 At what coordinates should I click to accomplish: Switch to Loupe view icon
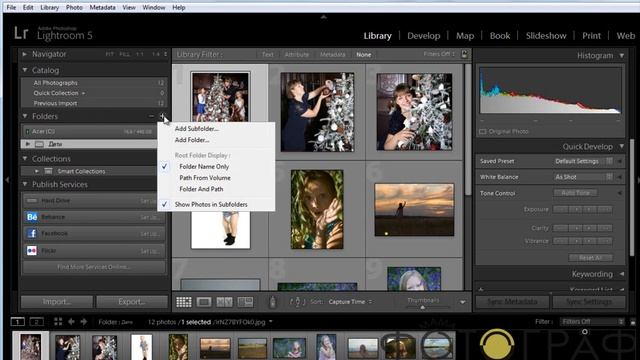(204, 302)
